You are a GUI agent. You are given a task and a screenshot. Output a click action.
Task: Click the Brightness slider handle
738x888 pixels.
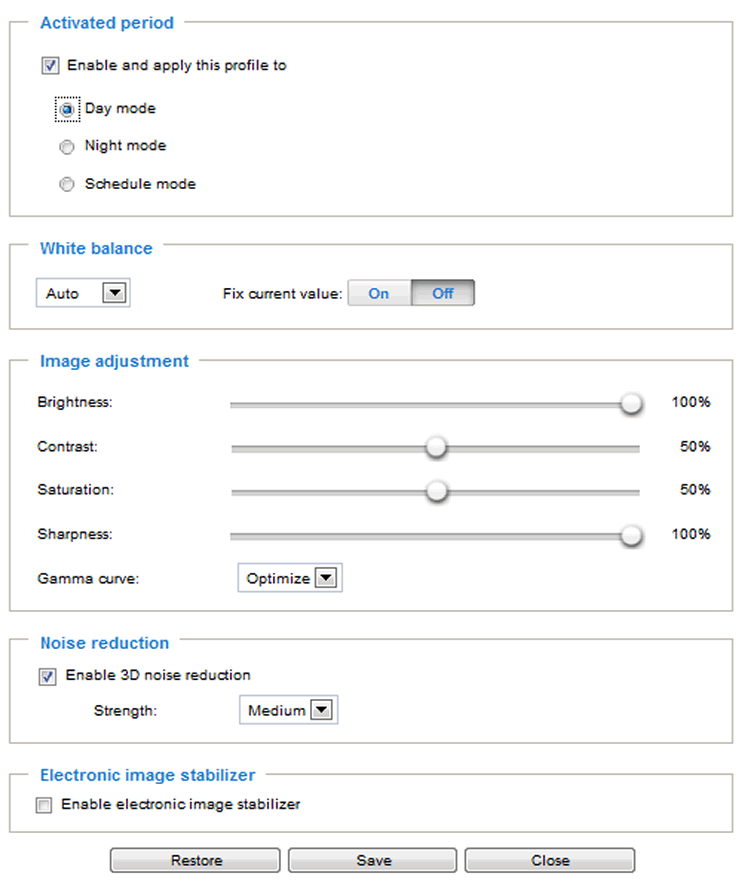click(x=630, y=404)
